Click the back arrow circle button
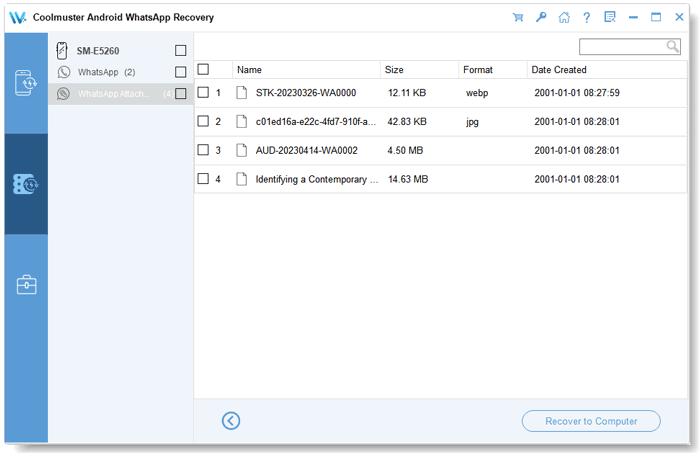 pos(231,421)
